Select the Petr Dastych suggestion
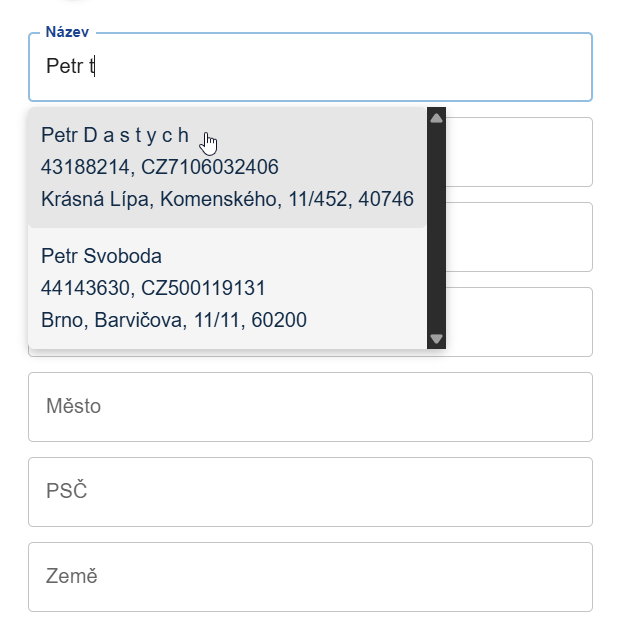The image size is (623, 639). click(x=115, y=136)
